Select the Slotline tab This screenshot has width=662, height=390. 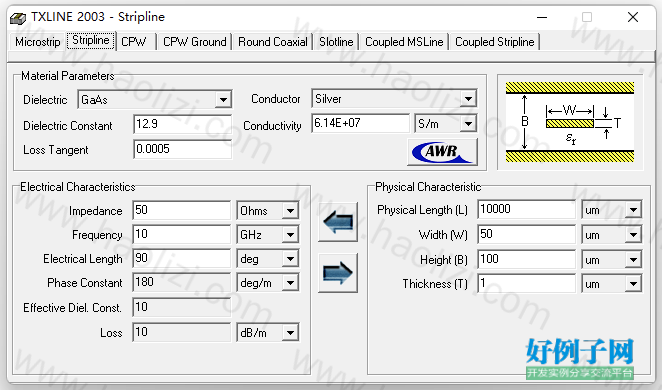pyautogui.click(x=336, y=42)
